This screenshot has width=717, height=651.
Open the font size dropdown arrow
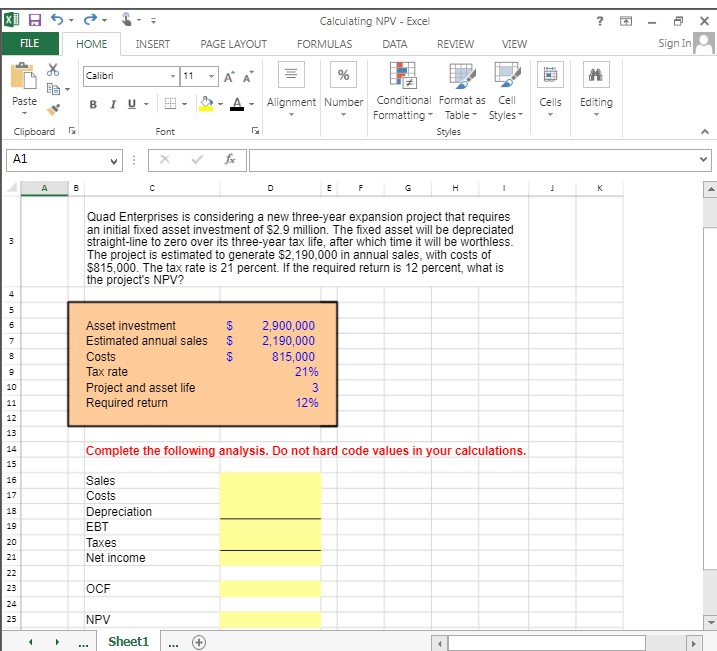point(213,76)
